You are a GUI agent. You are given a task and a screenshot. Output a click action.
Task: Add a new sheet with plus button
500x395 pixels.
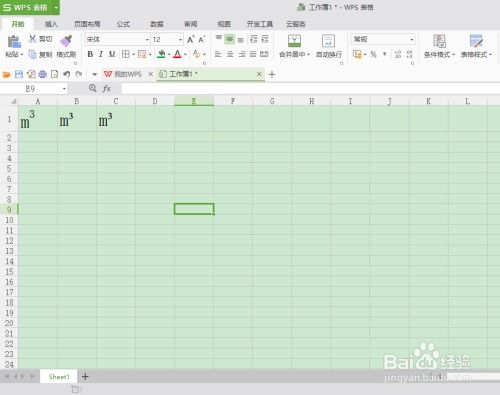tap(85, 377)
